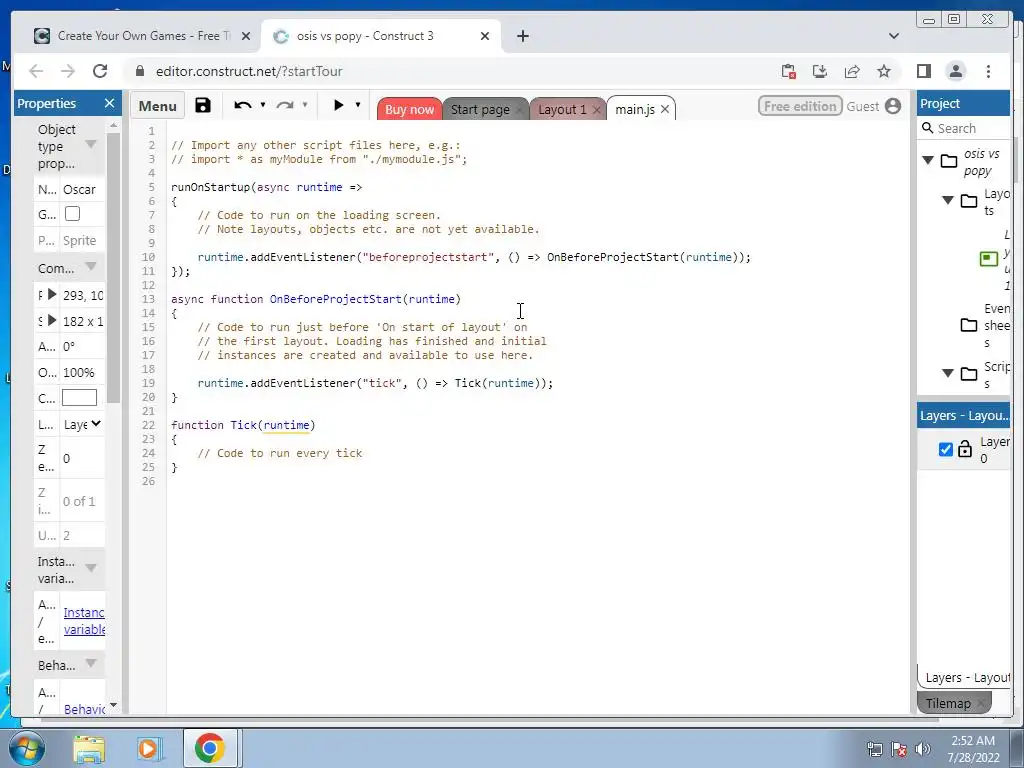
Task: Open the media player taskbar icon
Action: click(x=148, y=748)
